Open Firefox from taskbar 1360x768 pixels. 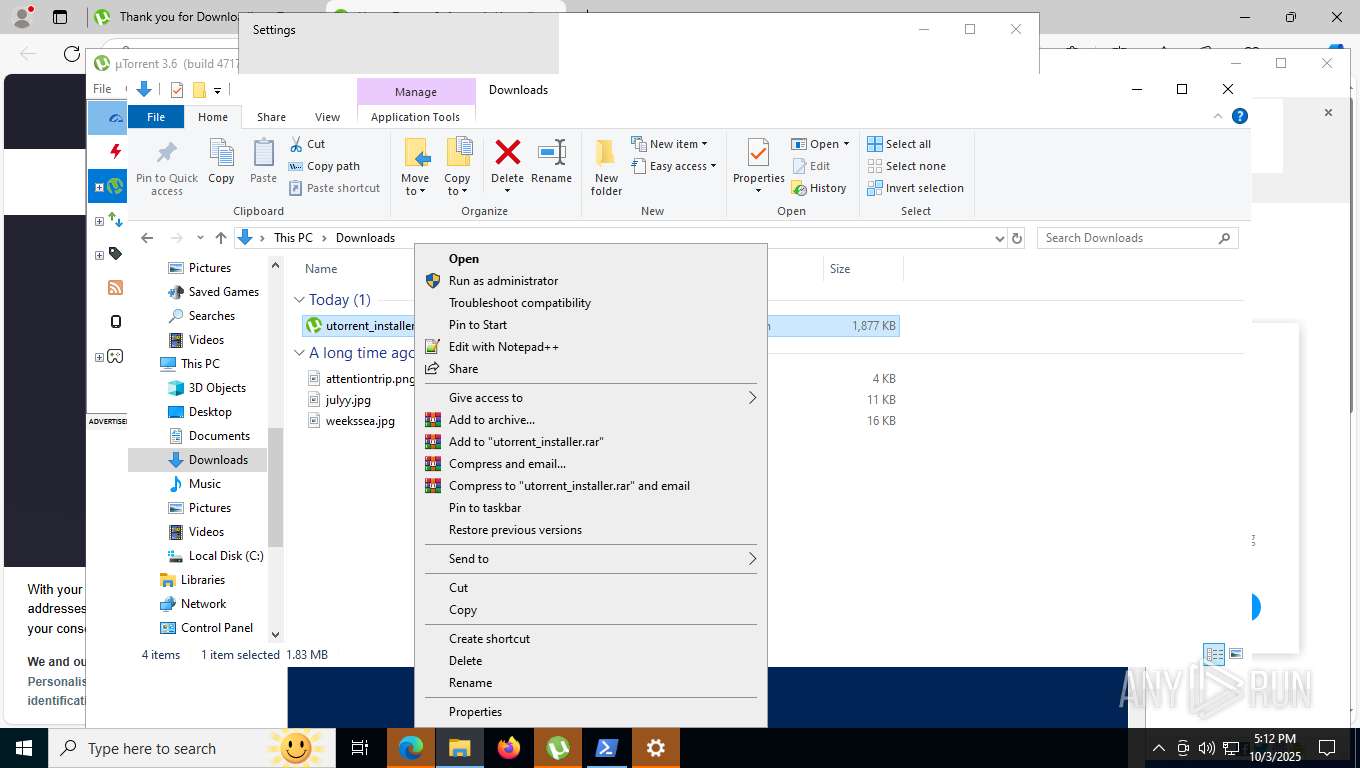click(x=509, y=748)
